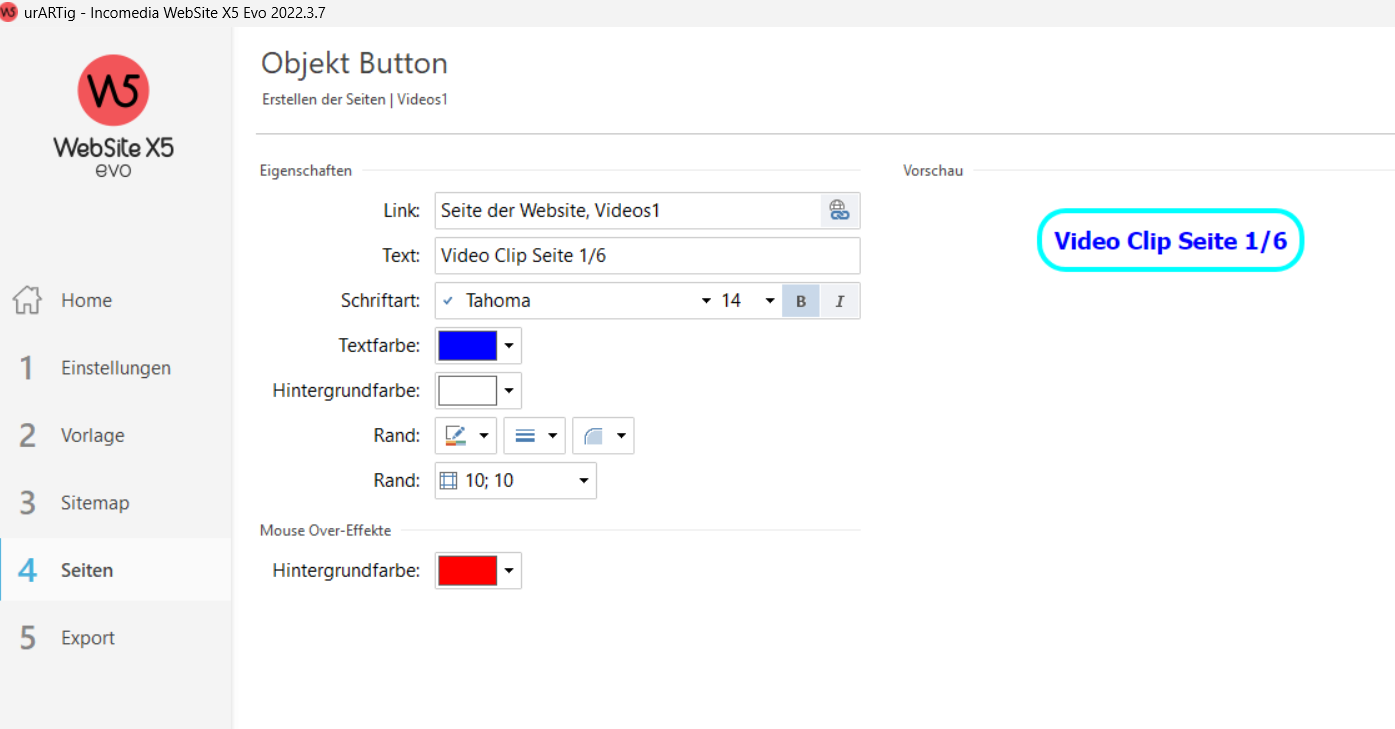Open the border line thickness icon
The height and width of the screenshot is (729, 1395).
coord(525,436)
